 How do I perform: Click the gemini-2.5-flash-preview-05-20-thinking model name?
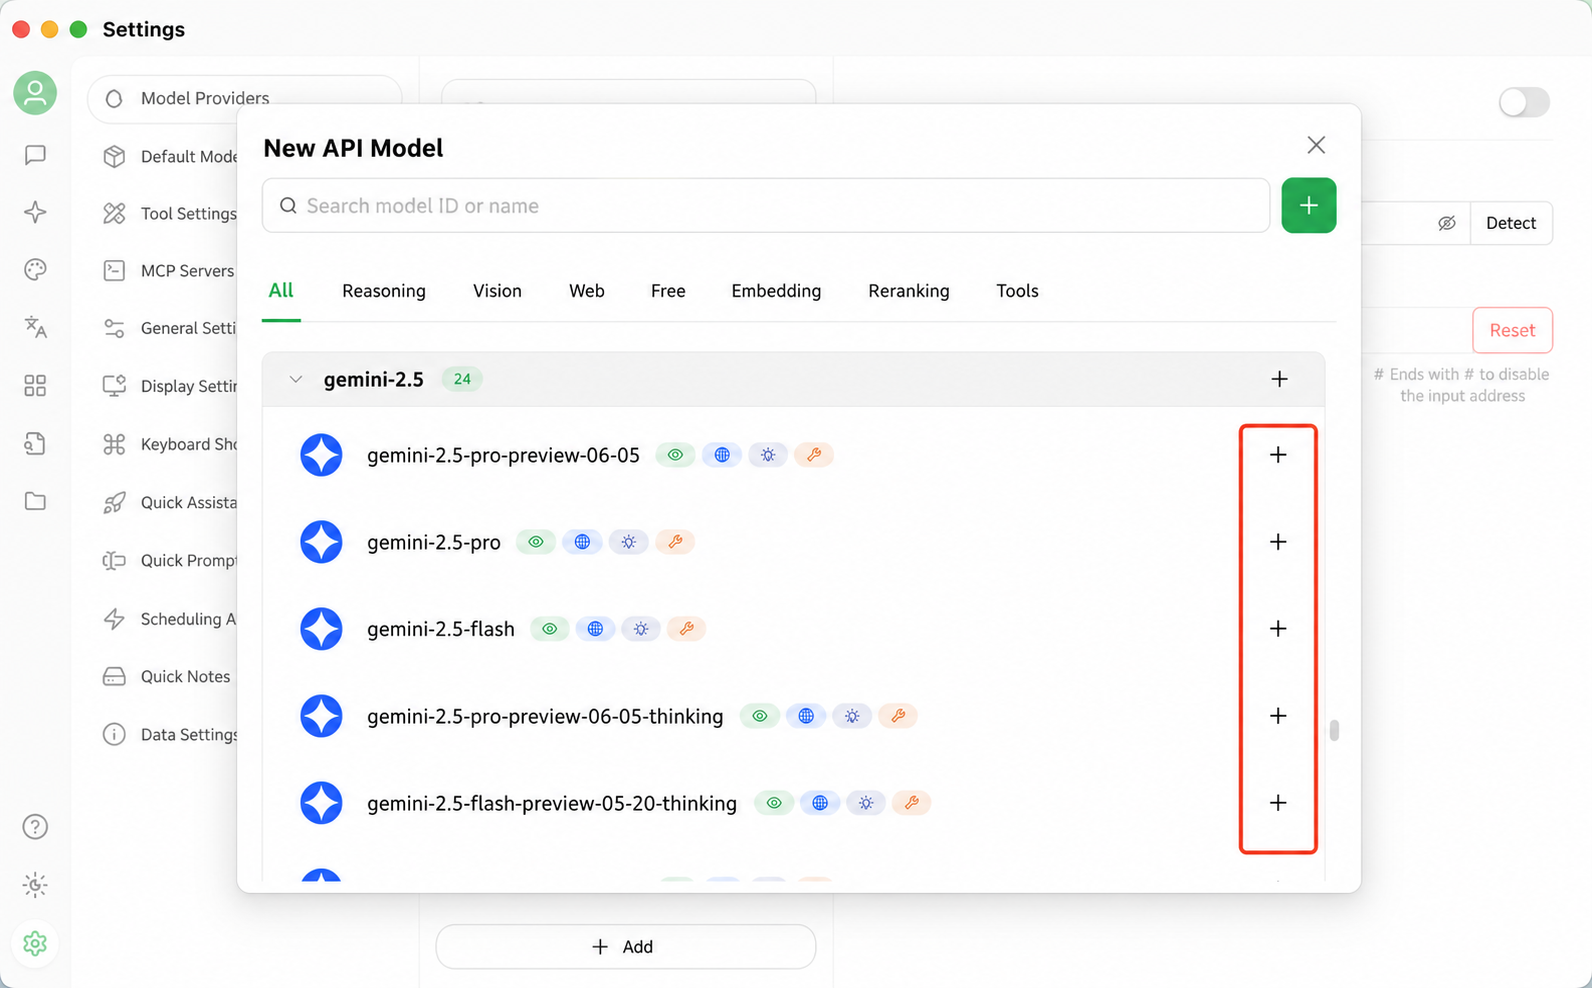pos(552,803)
